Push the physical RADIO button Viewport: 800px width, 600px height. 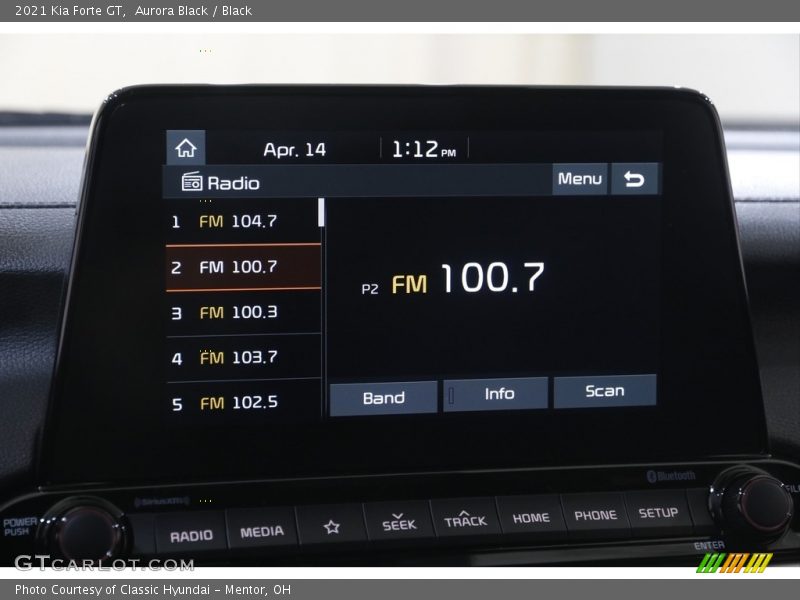pyautogui.click(x=191, y=536)
